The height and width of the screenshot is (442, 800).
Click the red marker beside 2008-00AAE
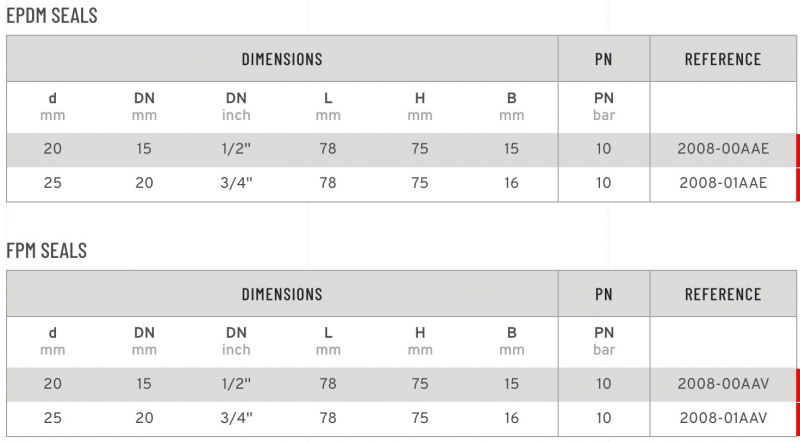click(797, 149)
